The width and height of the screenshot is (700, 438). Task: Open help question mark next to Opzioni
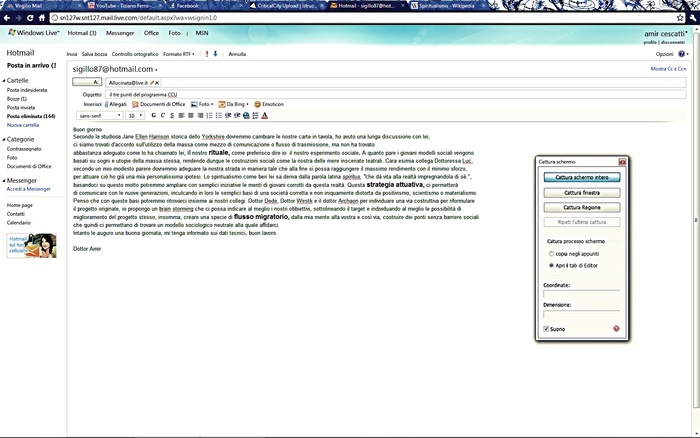click(681, 54)
